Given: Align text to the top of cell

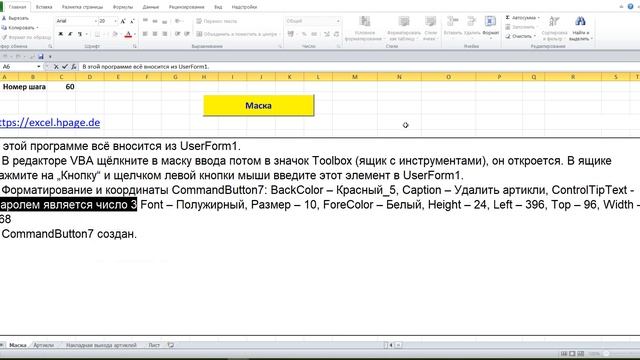Looking at the screenshot, I should point(145,21).
